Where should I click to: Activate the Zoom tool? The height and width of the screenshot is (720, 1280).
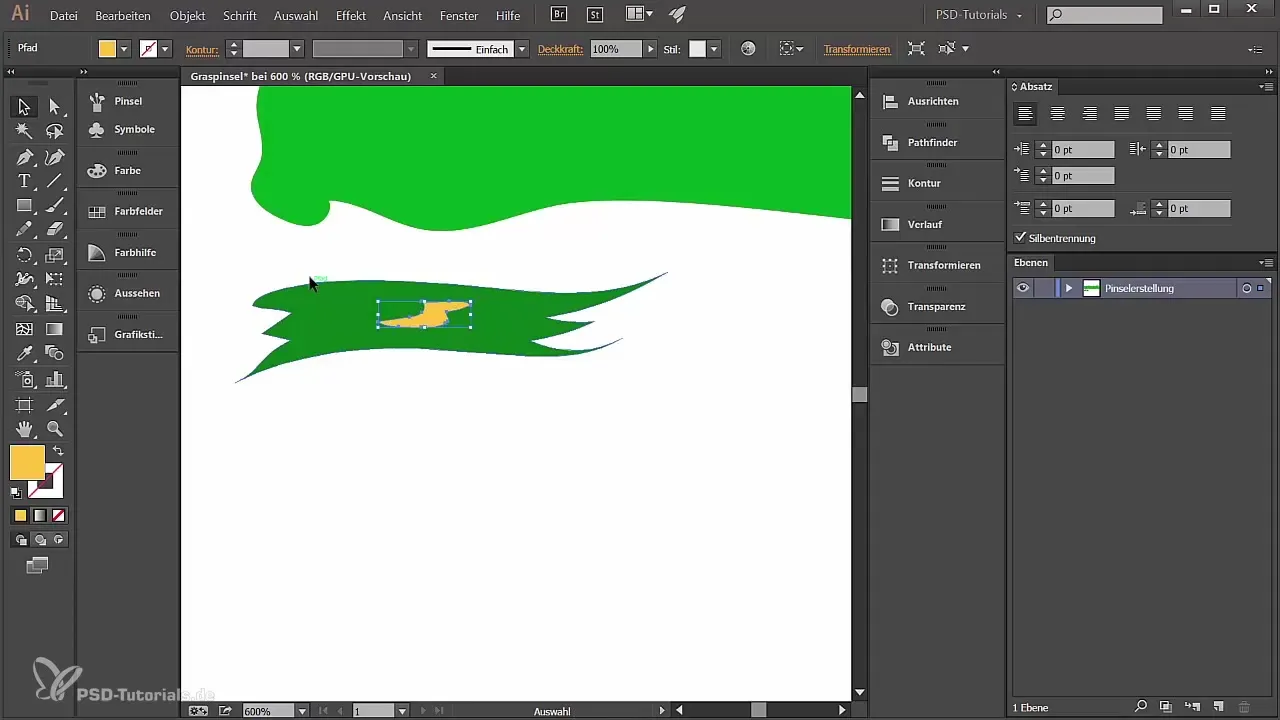[x=55, y=429]
